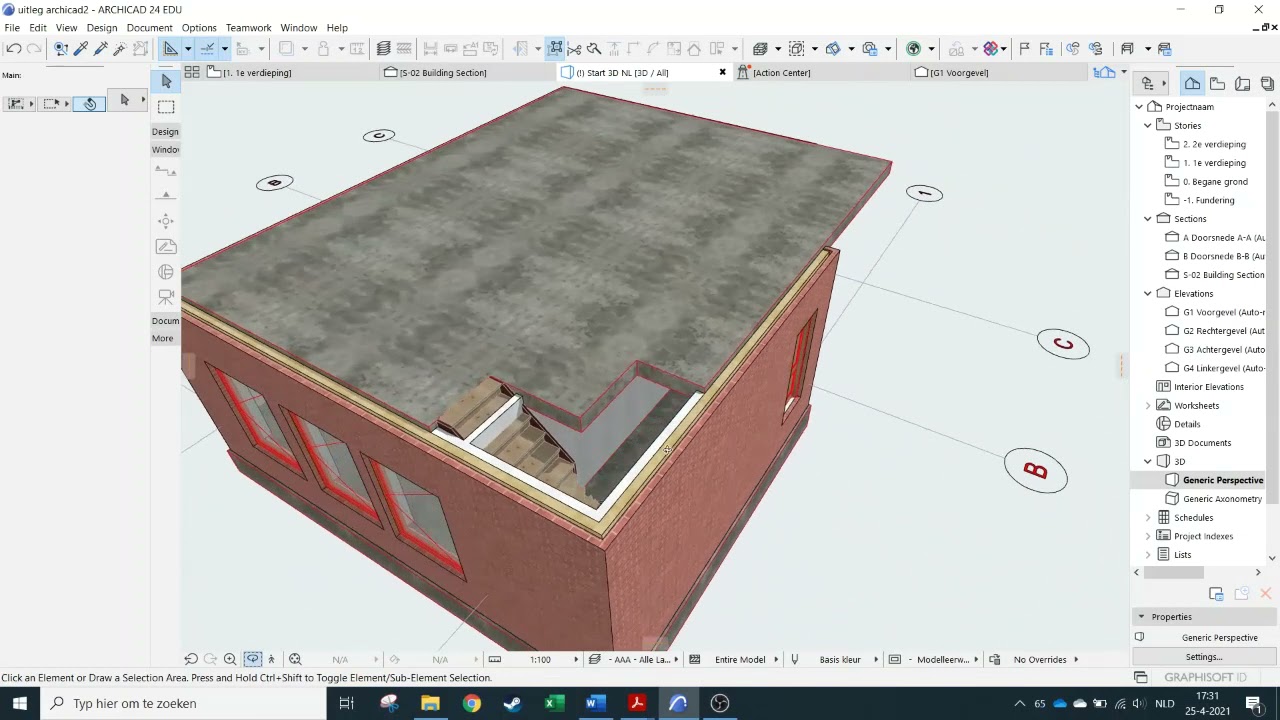Screen dimensions: 1280x720
Task: Expand the Worksheets tree node
Action: (1148, 405)
